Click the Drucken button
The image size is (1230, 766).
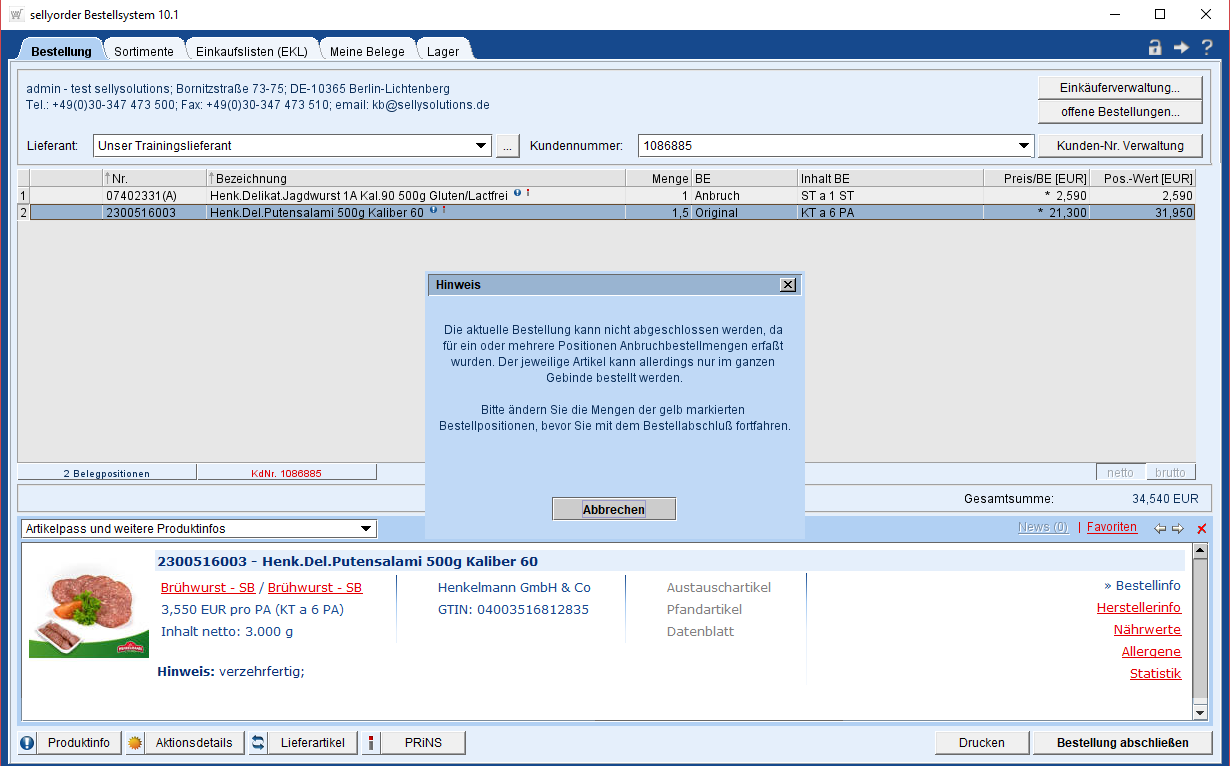[982, 743]
